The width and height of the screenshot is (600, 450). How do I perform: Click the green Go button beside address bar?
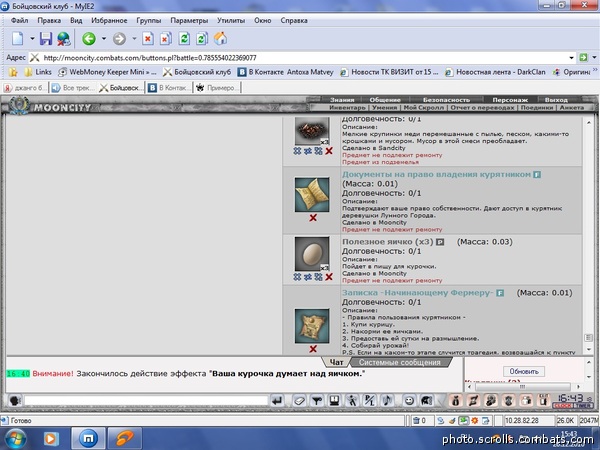583,58
